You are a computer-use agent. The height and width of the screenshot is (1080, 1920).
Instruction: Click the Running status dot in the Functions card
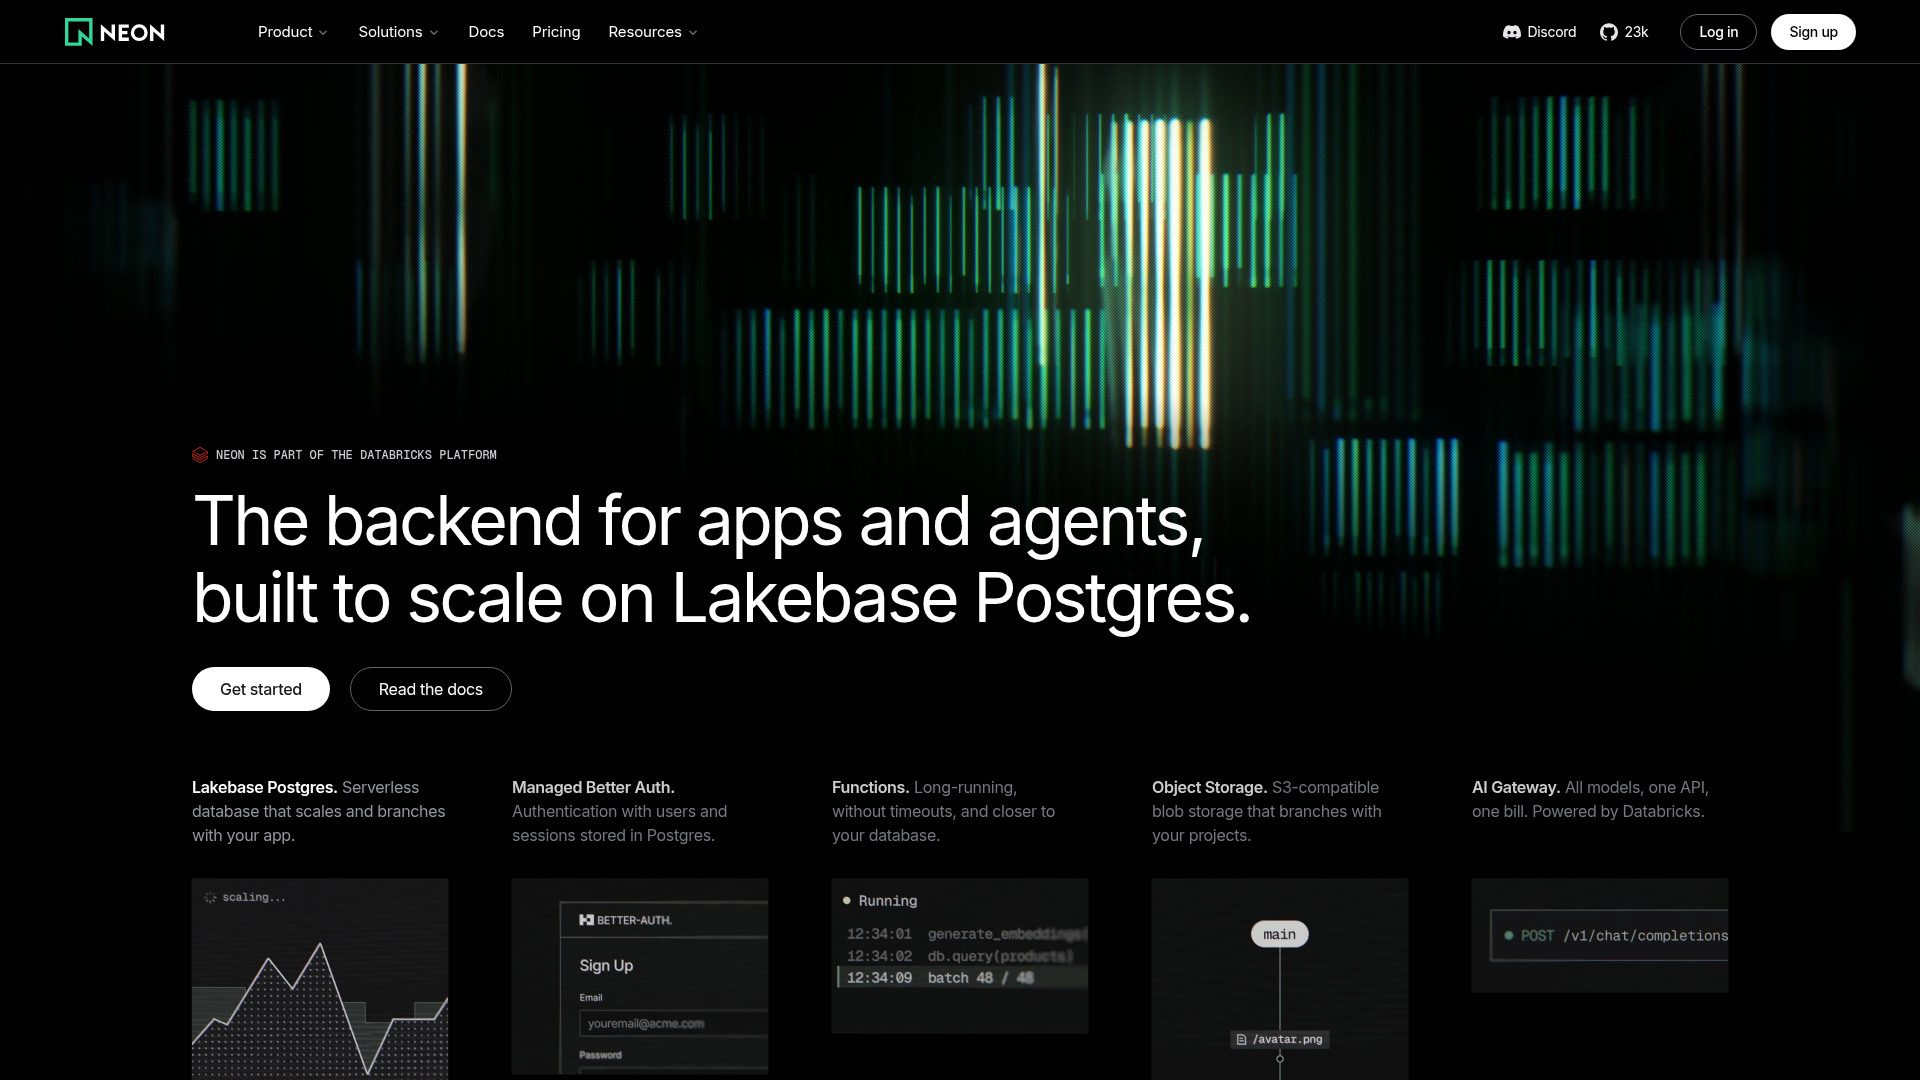tap(847, 901)
